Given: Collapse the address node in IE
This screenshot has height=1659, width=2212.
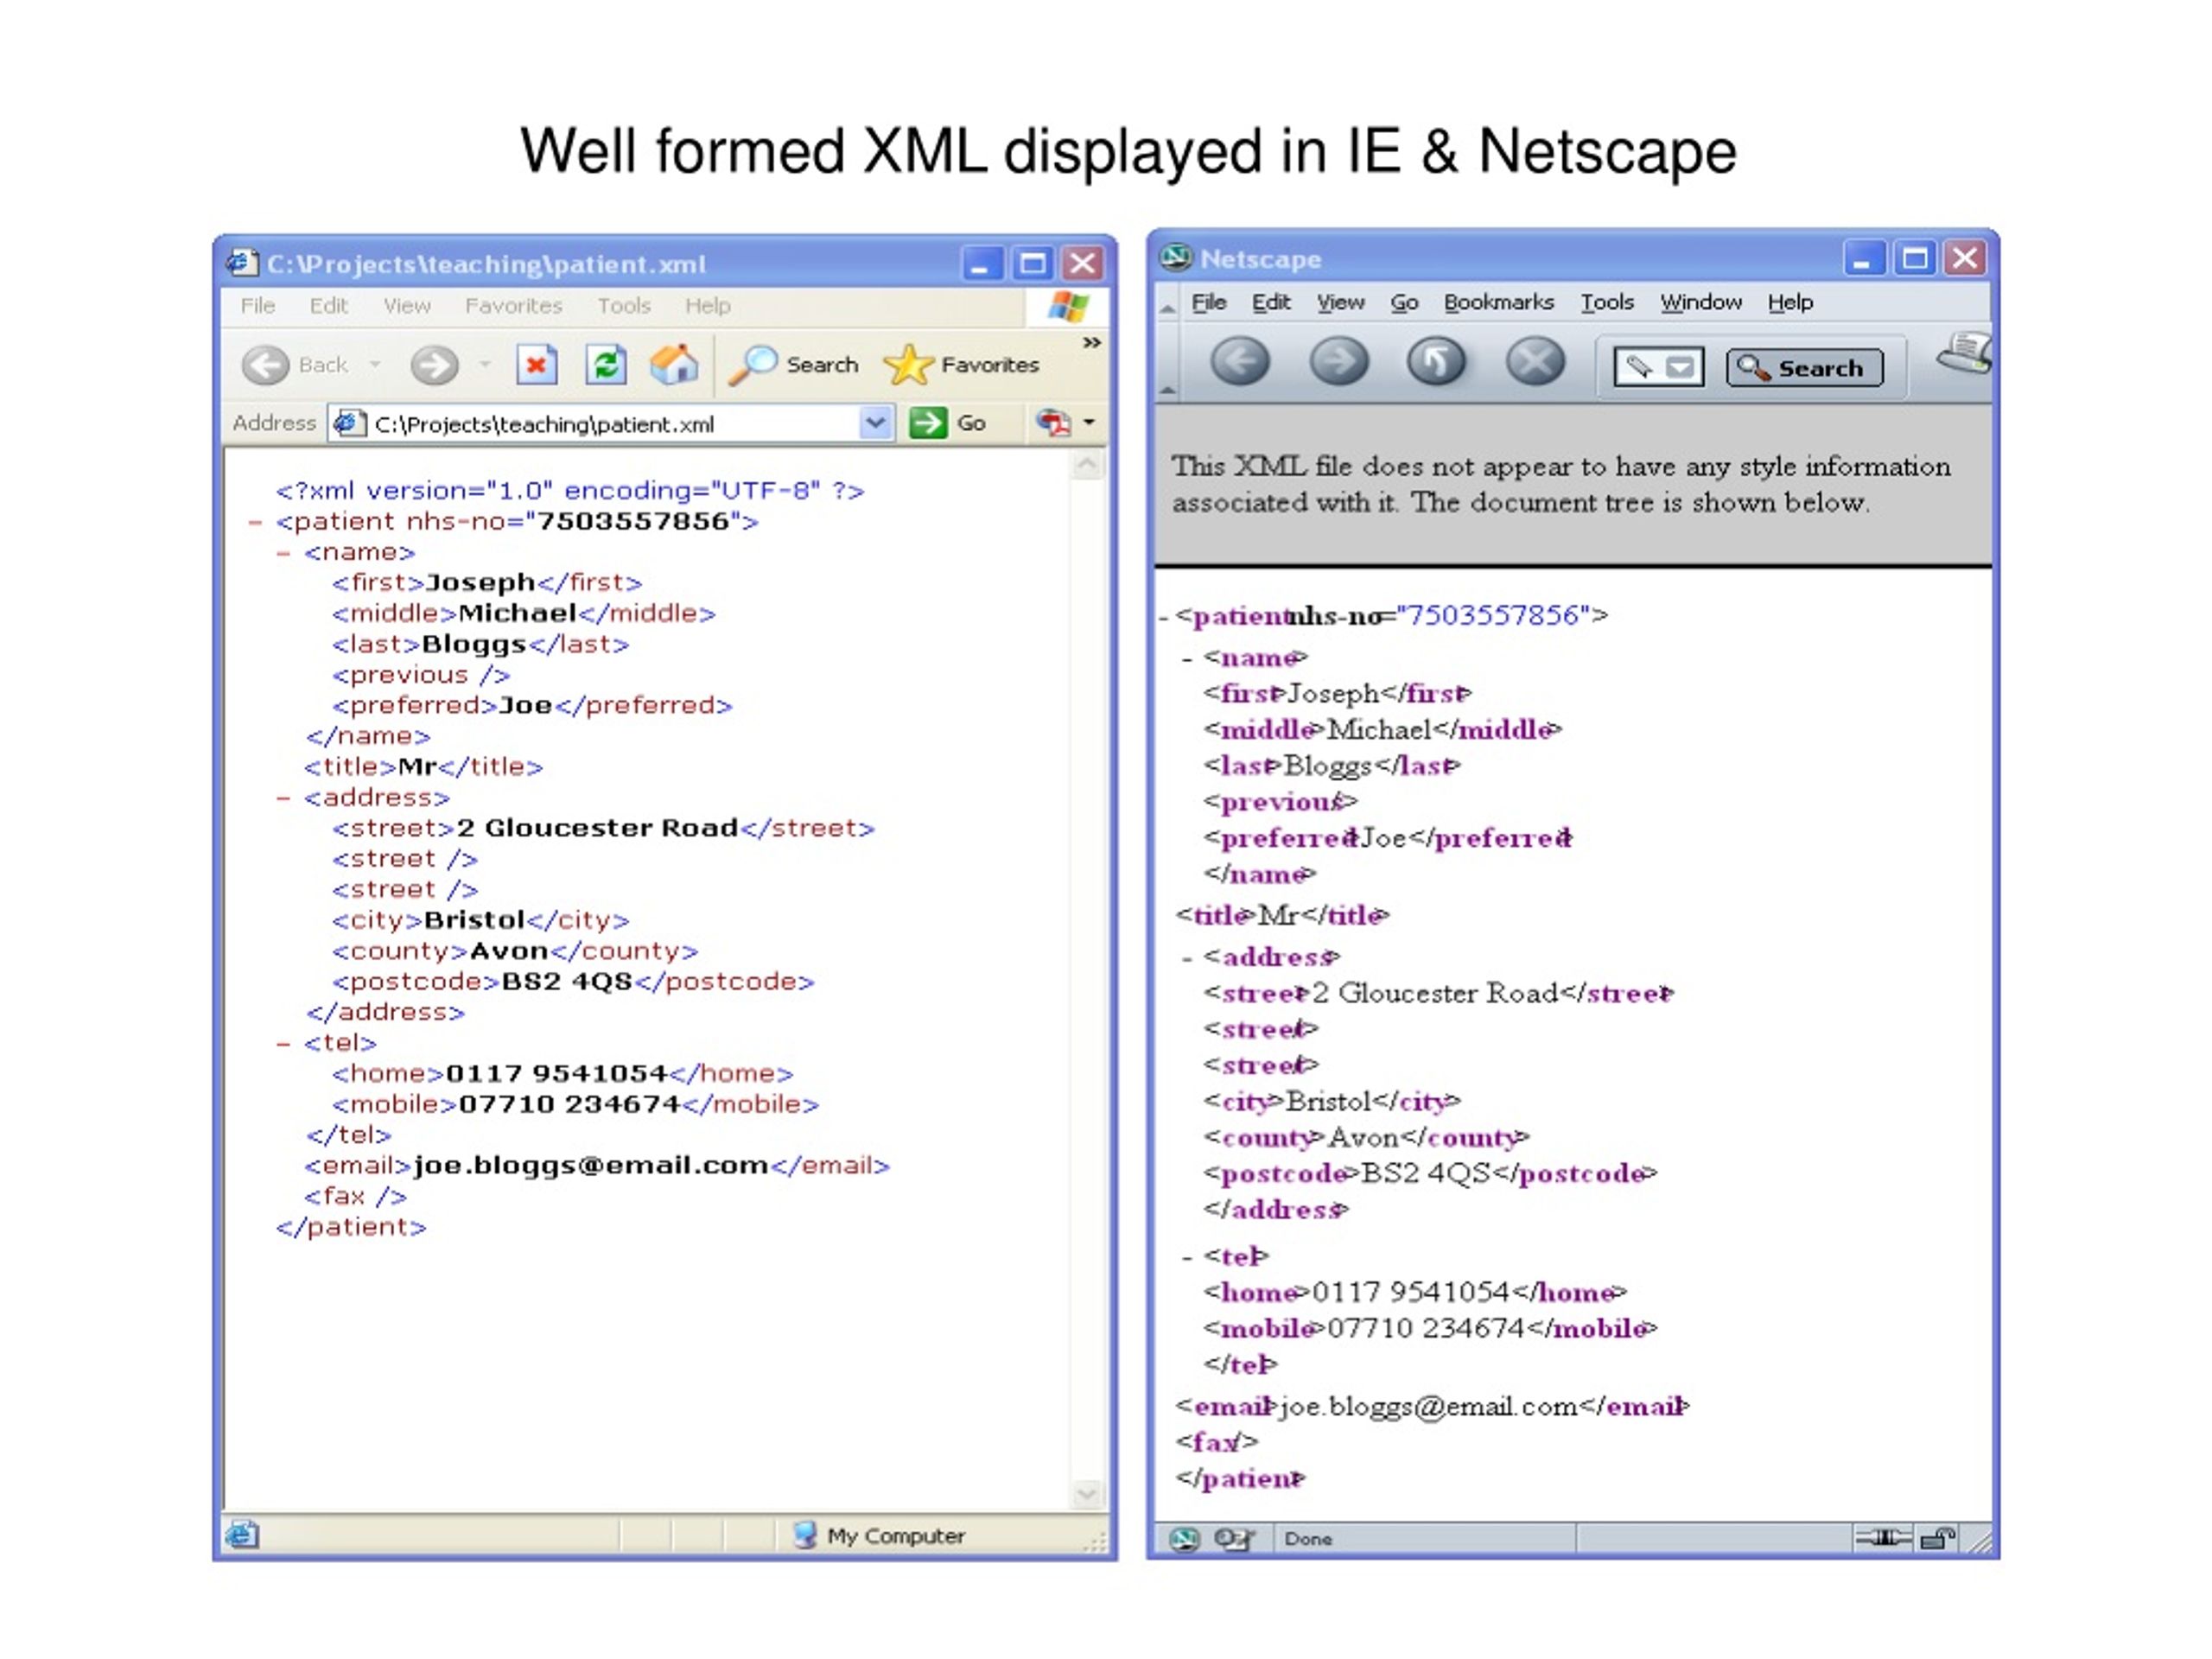Looking at the screenshot, I should tap(284, 798).
